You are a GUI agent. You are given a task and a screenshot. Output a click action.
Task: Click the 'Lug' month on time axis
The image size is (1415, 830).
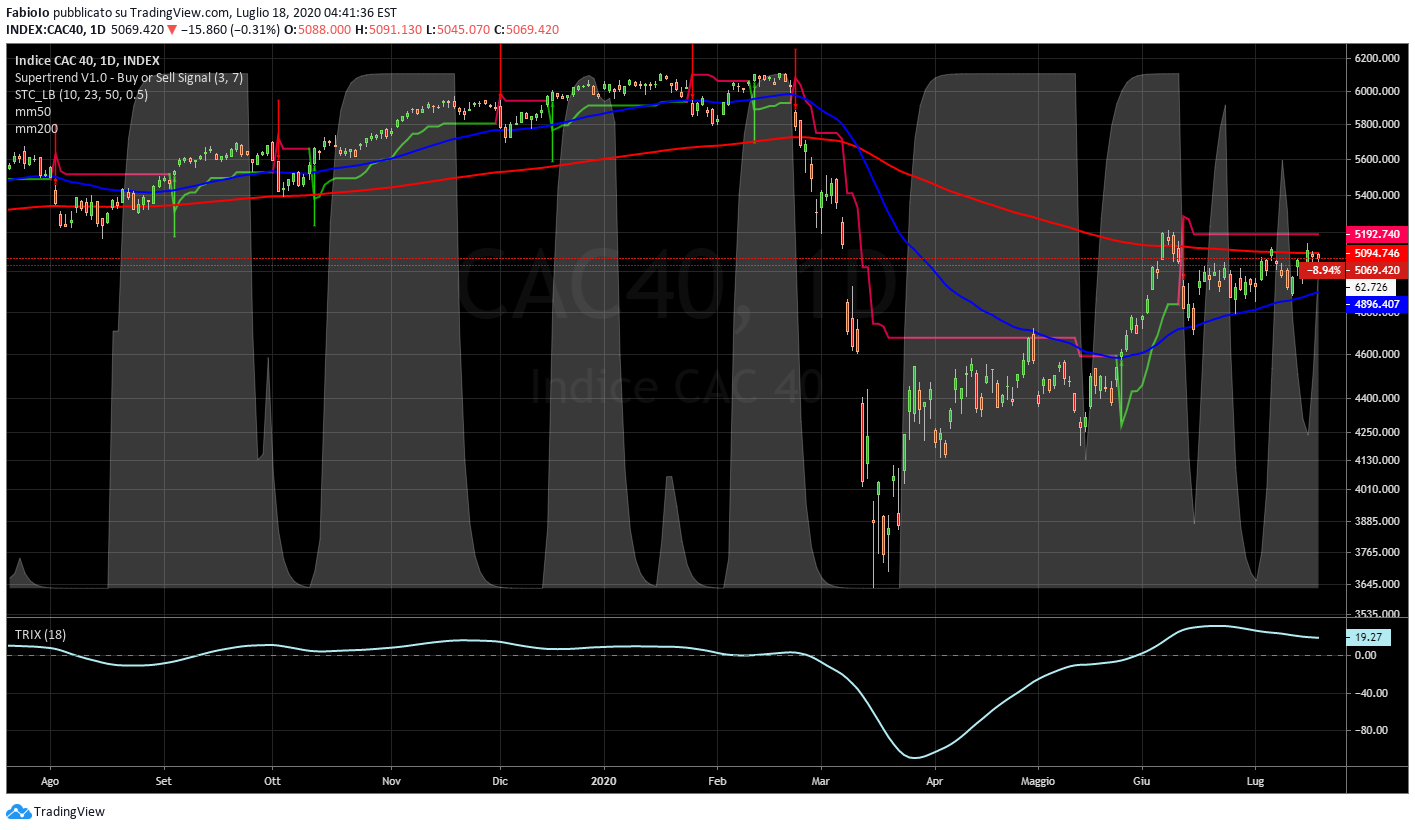pos(1255,779)
